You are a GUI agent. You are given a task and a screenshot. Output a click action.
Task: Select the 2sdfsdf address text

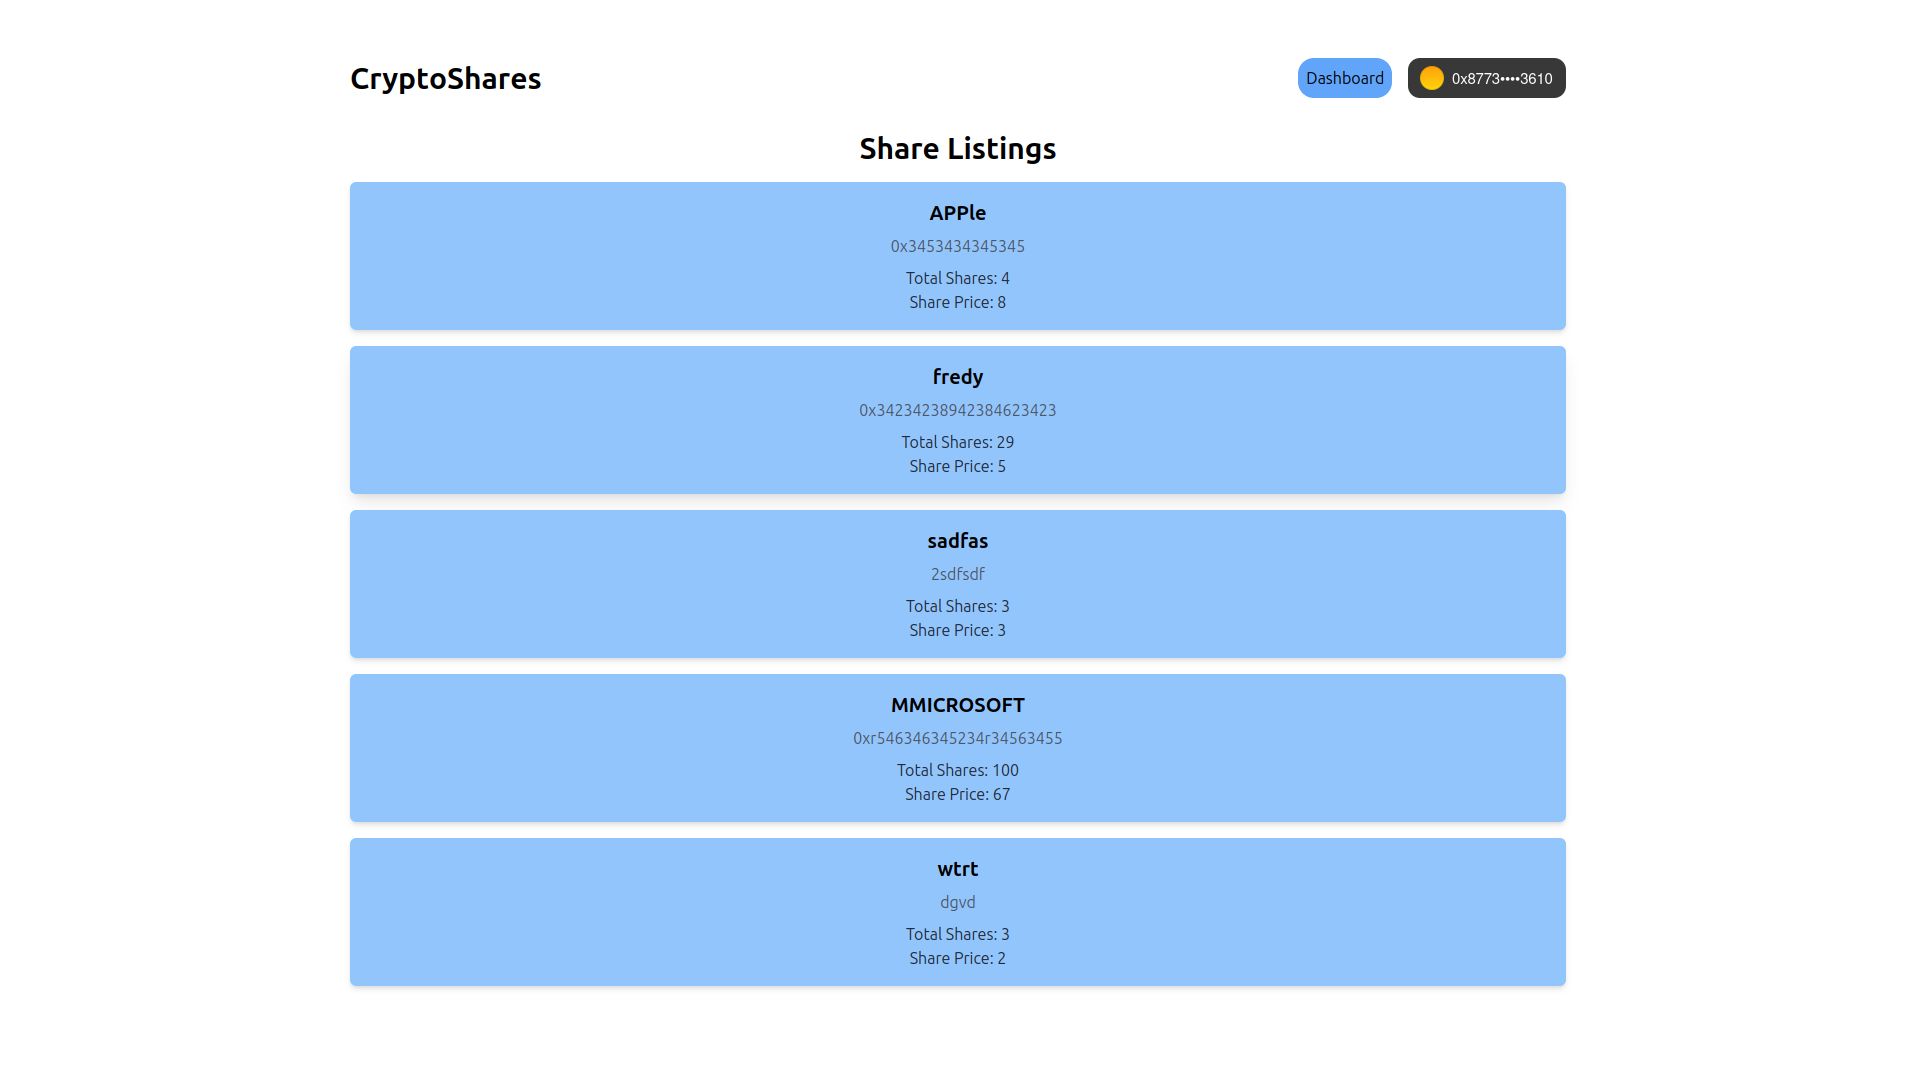[x=957, y=574]
